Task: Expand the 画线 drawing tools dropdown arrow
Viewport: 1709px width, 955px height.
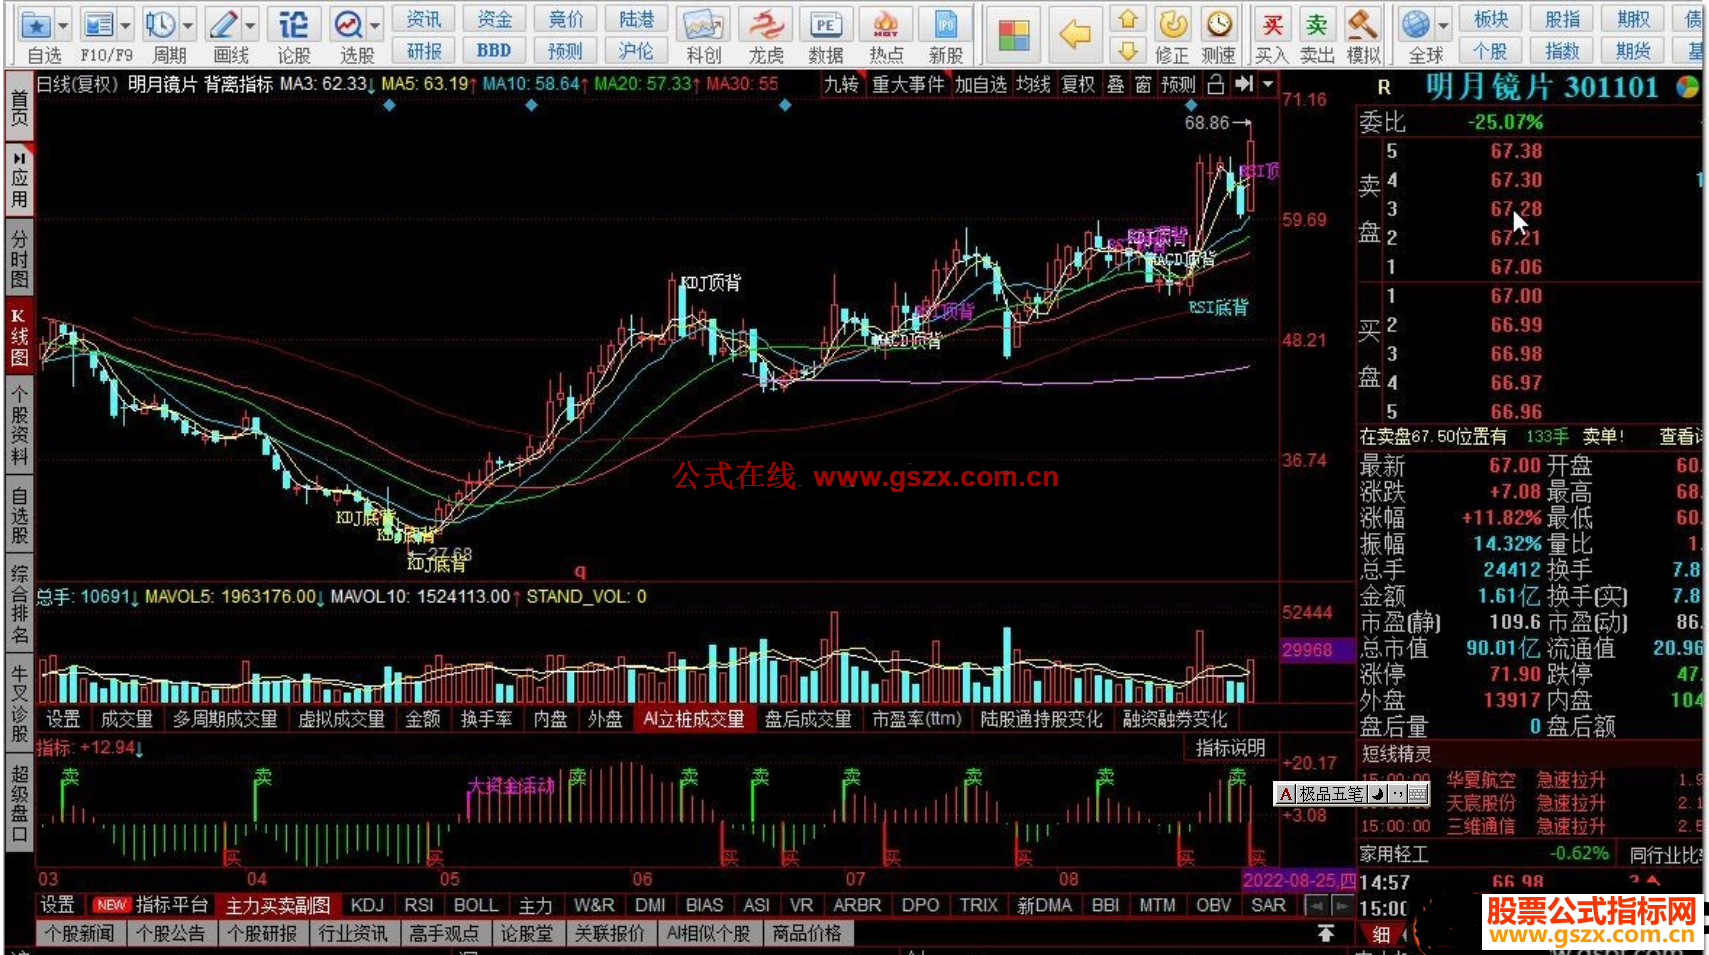Action: pyautogui.click(x=251, y=25)
